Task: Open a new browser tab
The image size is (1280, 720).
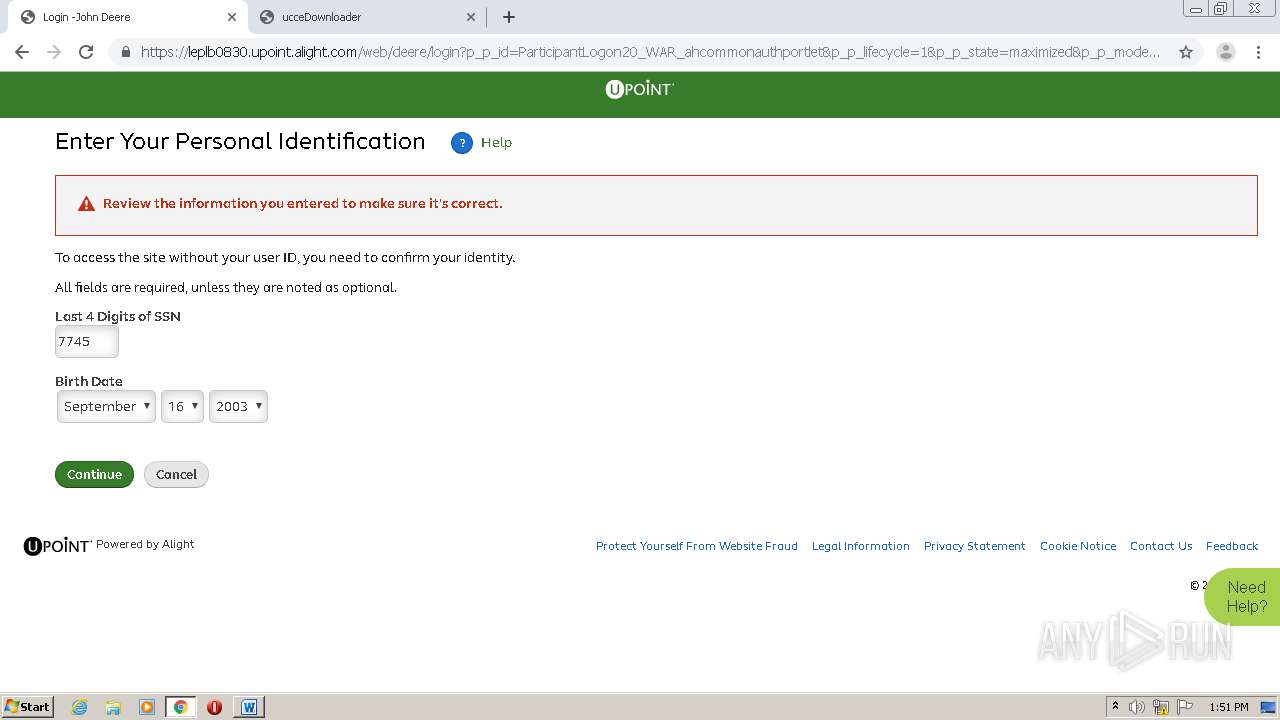Action: point(509,17)
